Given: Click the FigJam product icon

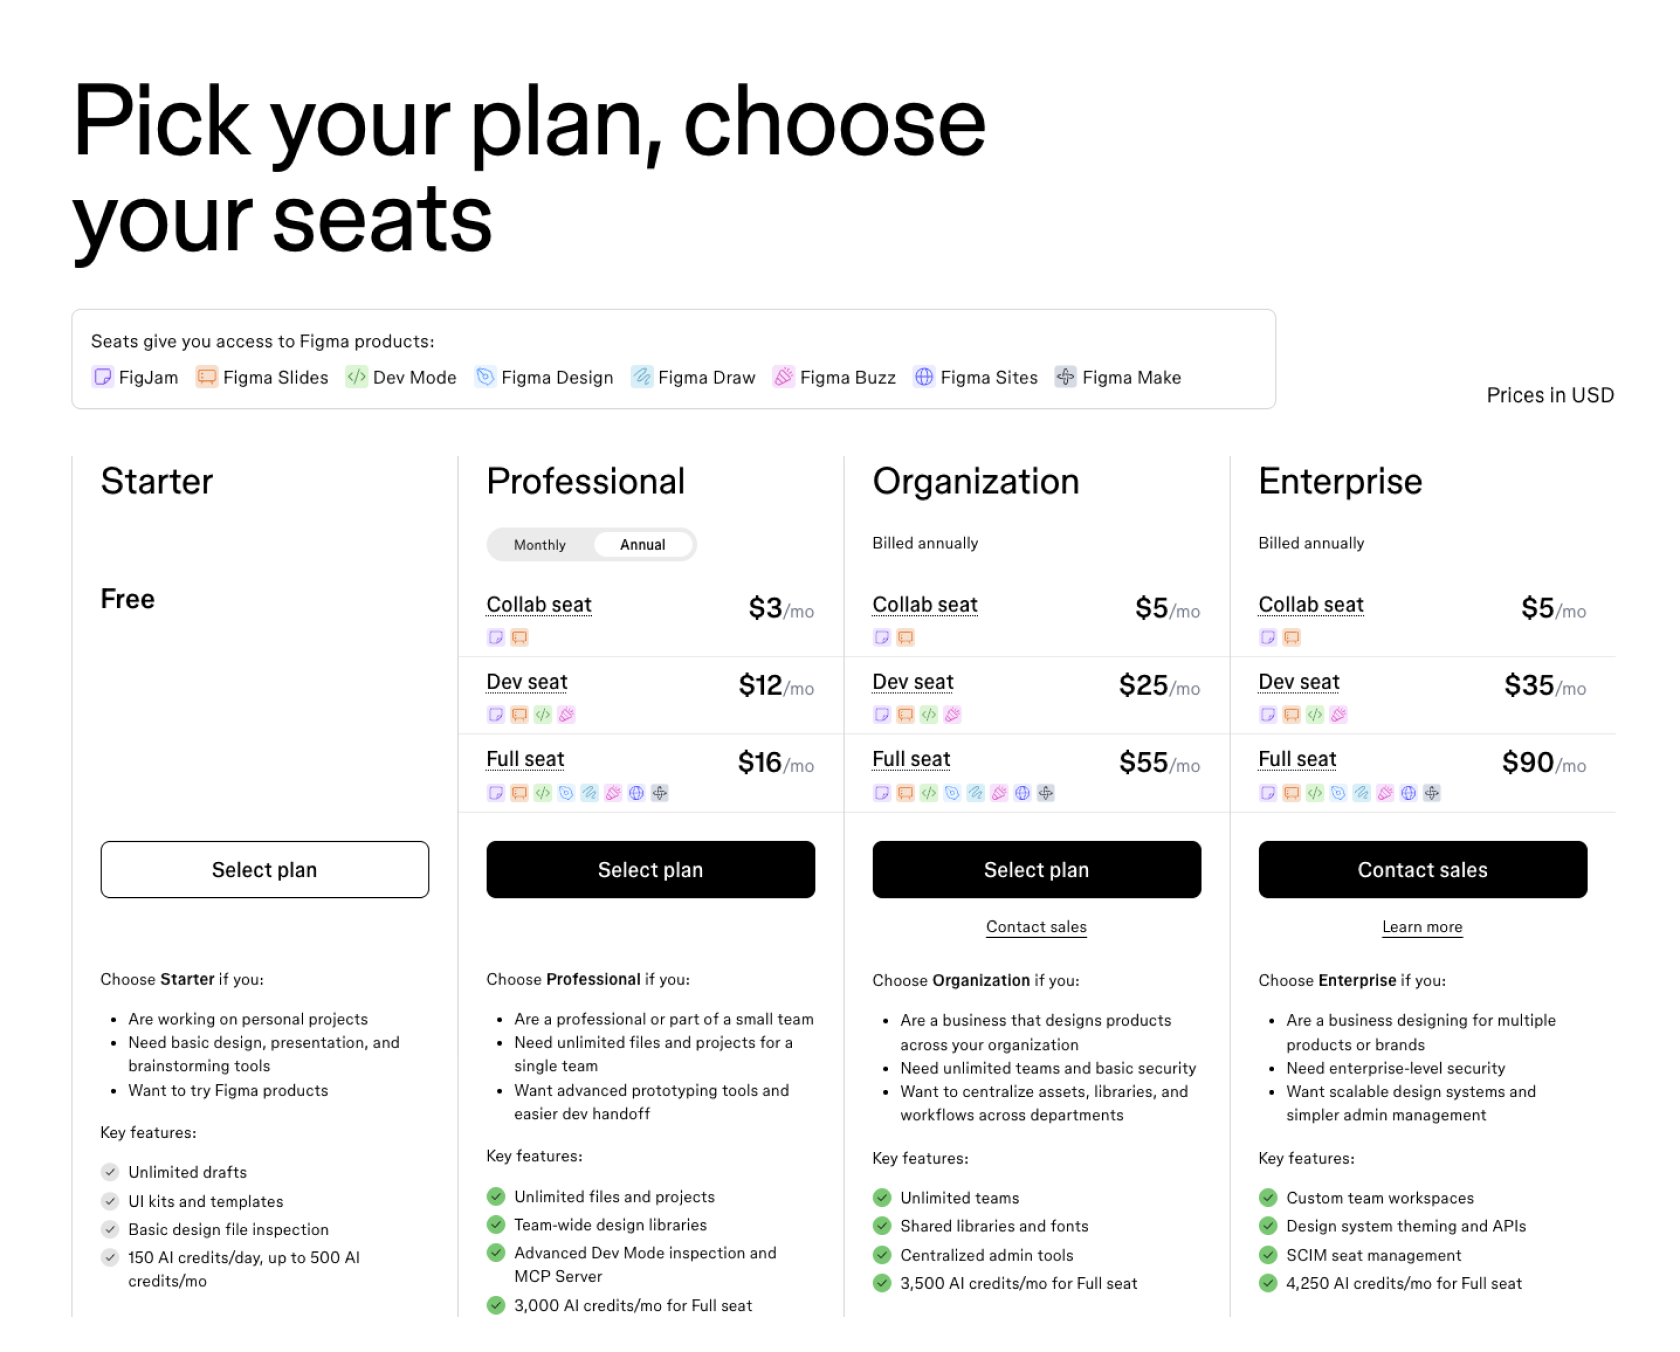Looking at the screenshot, I should coord(103,377).
